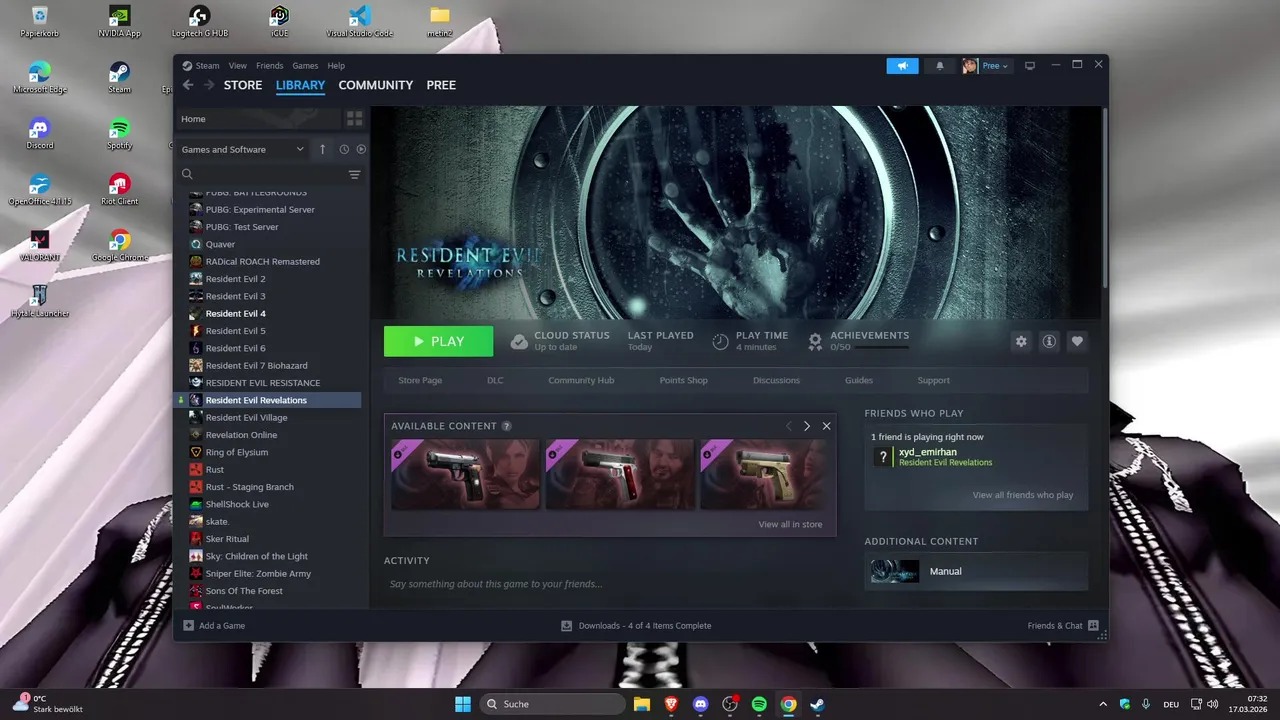This screenshot has height=720, width=1280.
Task: Click the library search field
Action: [262, 174]
